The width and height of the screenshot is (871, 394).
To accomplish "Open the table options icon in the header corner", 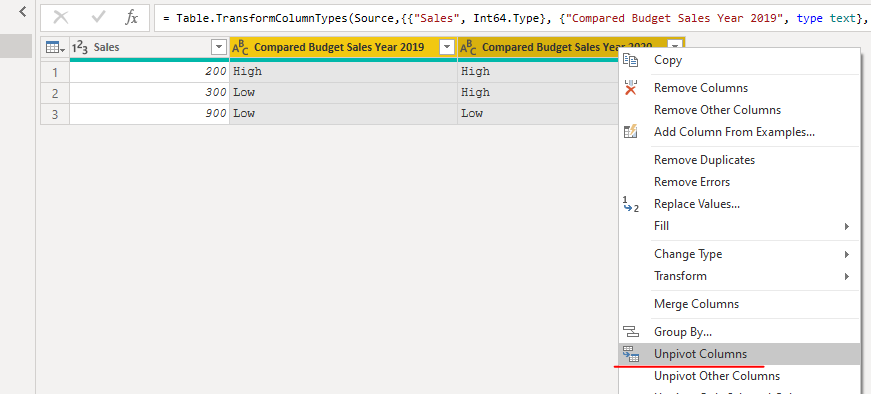I will pos(55,48).
